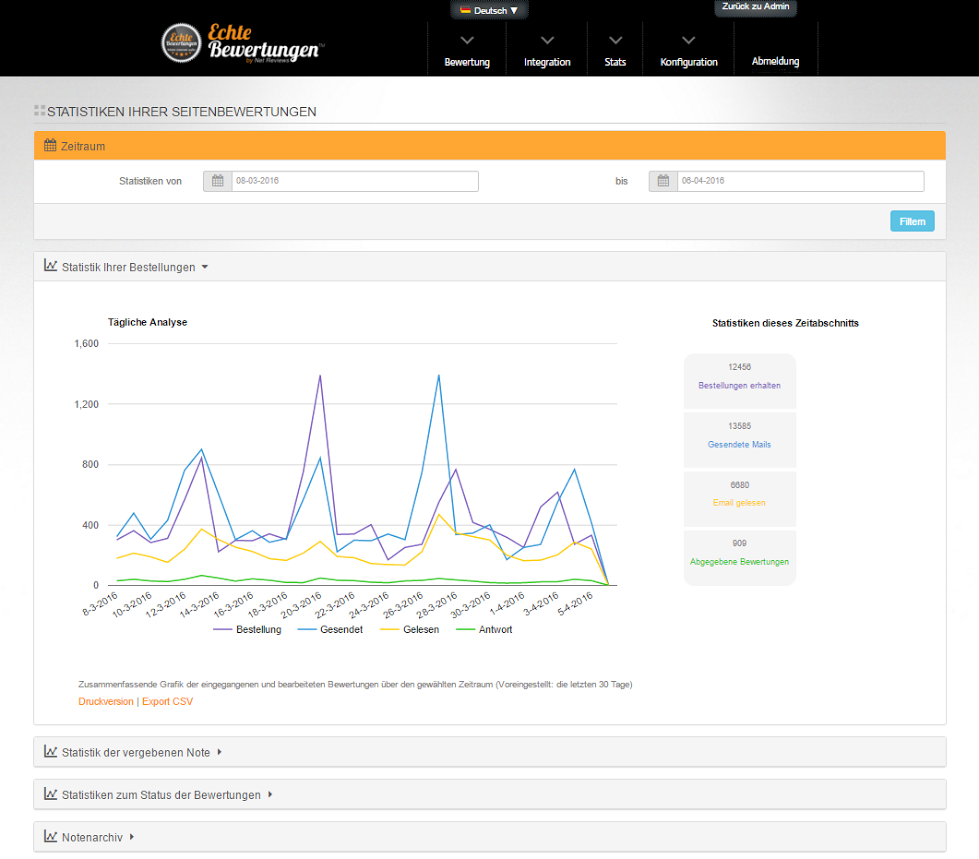Click the 1,600 y-axis label
This screenshot has width=979, height=859.
pos(86,343)
